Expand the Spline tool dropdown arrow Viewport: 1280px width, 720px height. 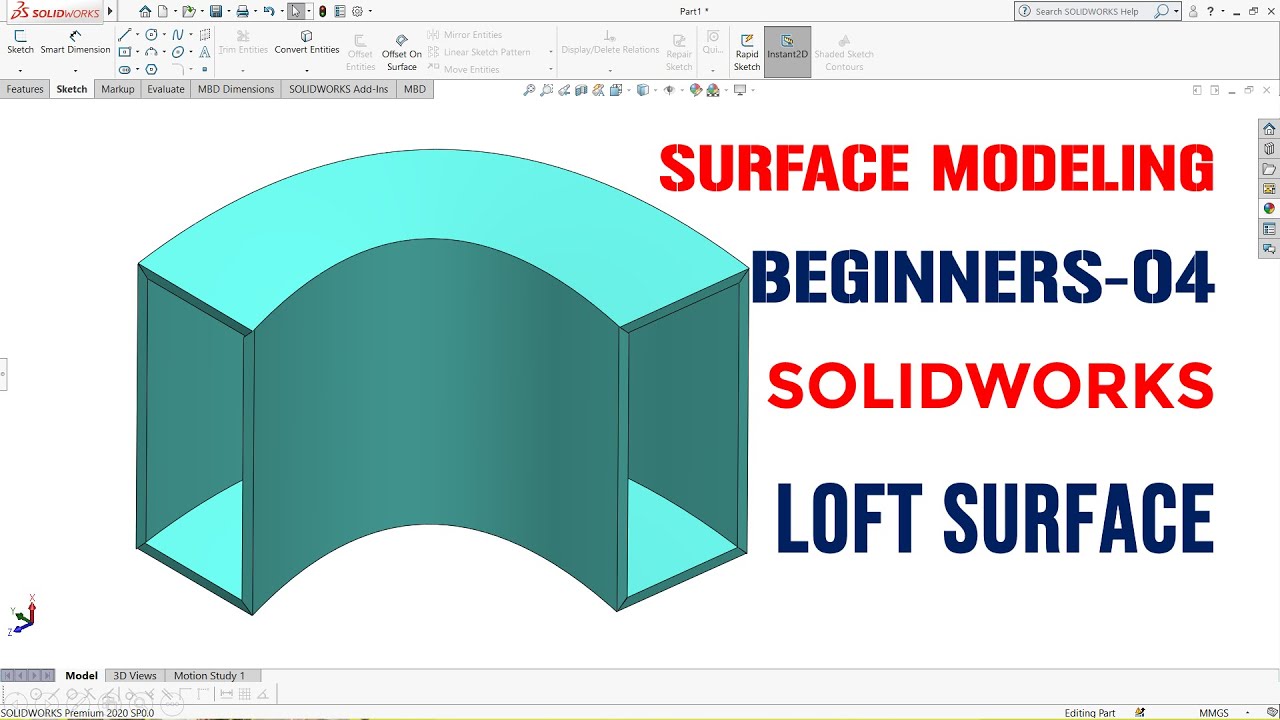[x=191, y=35]
